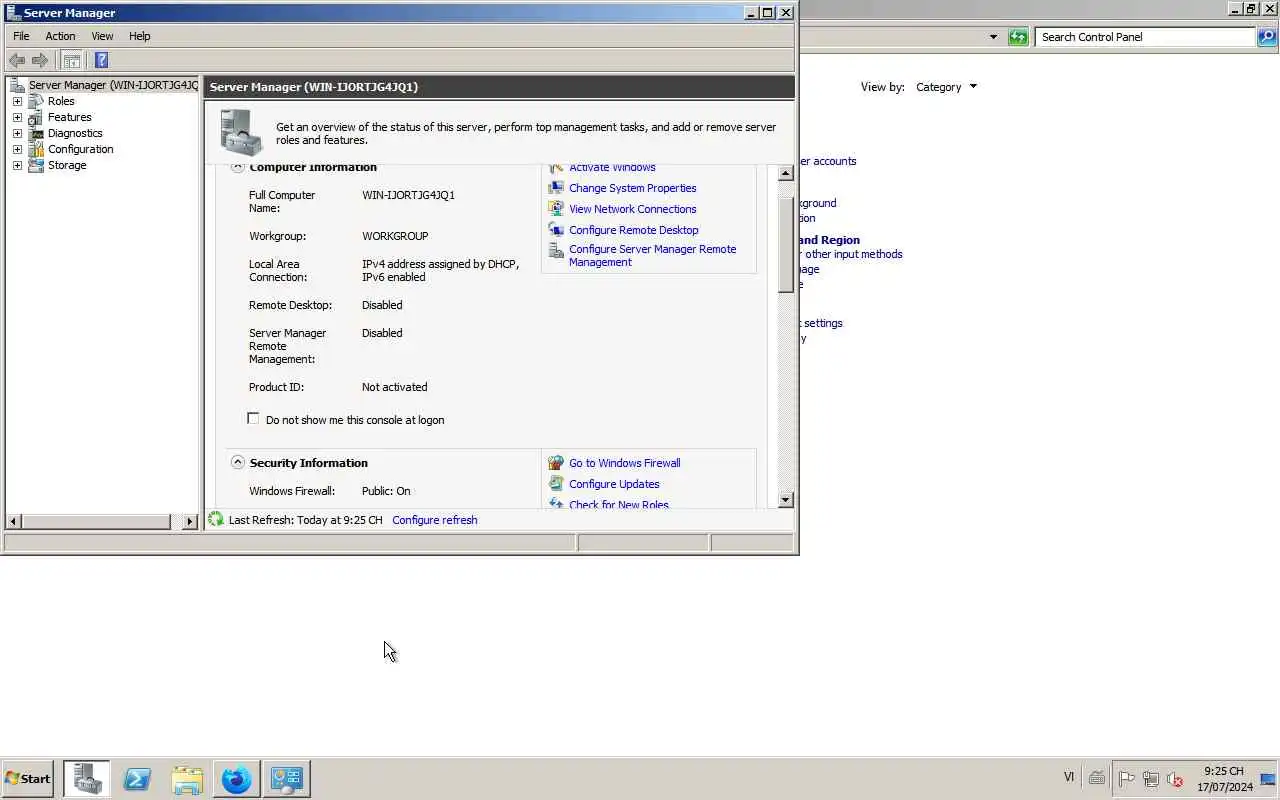Image resolution: width=1280 pixels, height=800 pixels.
Task: Click the VI language indicator on taskbar
Action: (1068, 777)
